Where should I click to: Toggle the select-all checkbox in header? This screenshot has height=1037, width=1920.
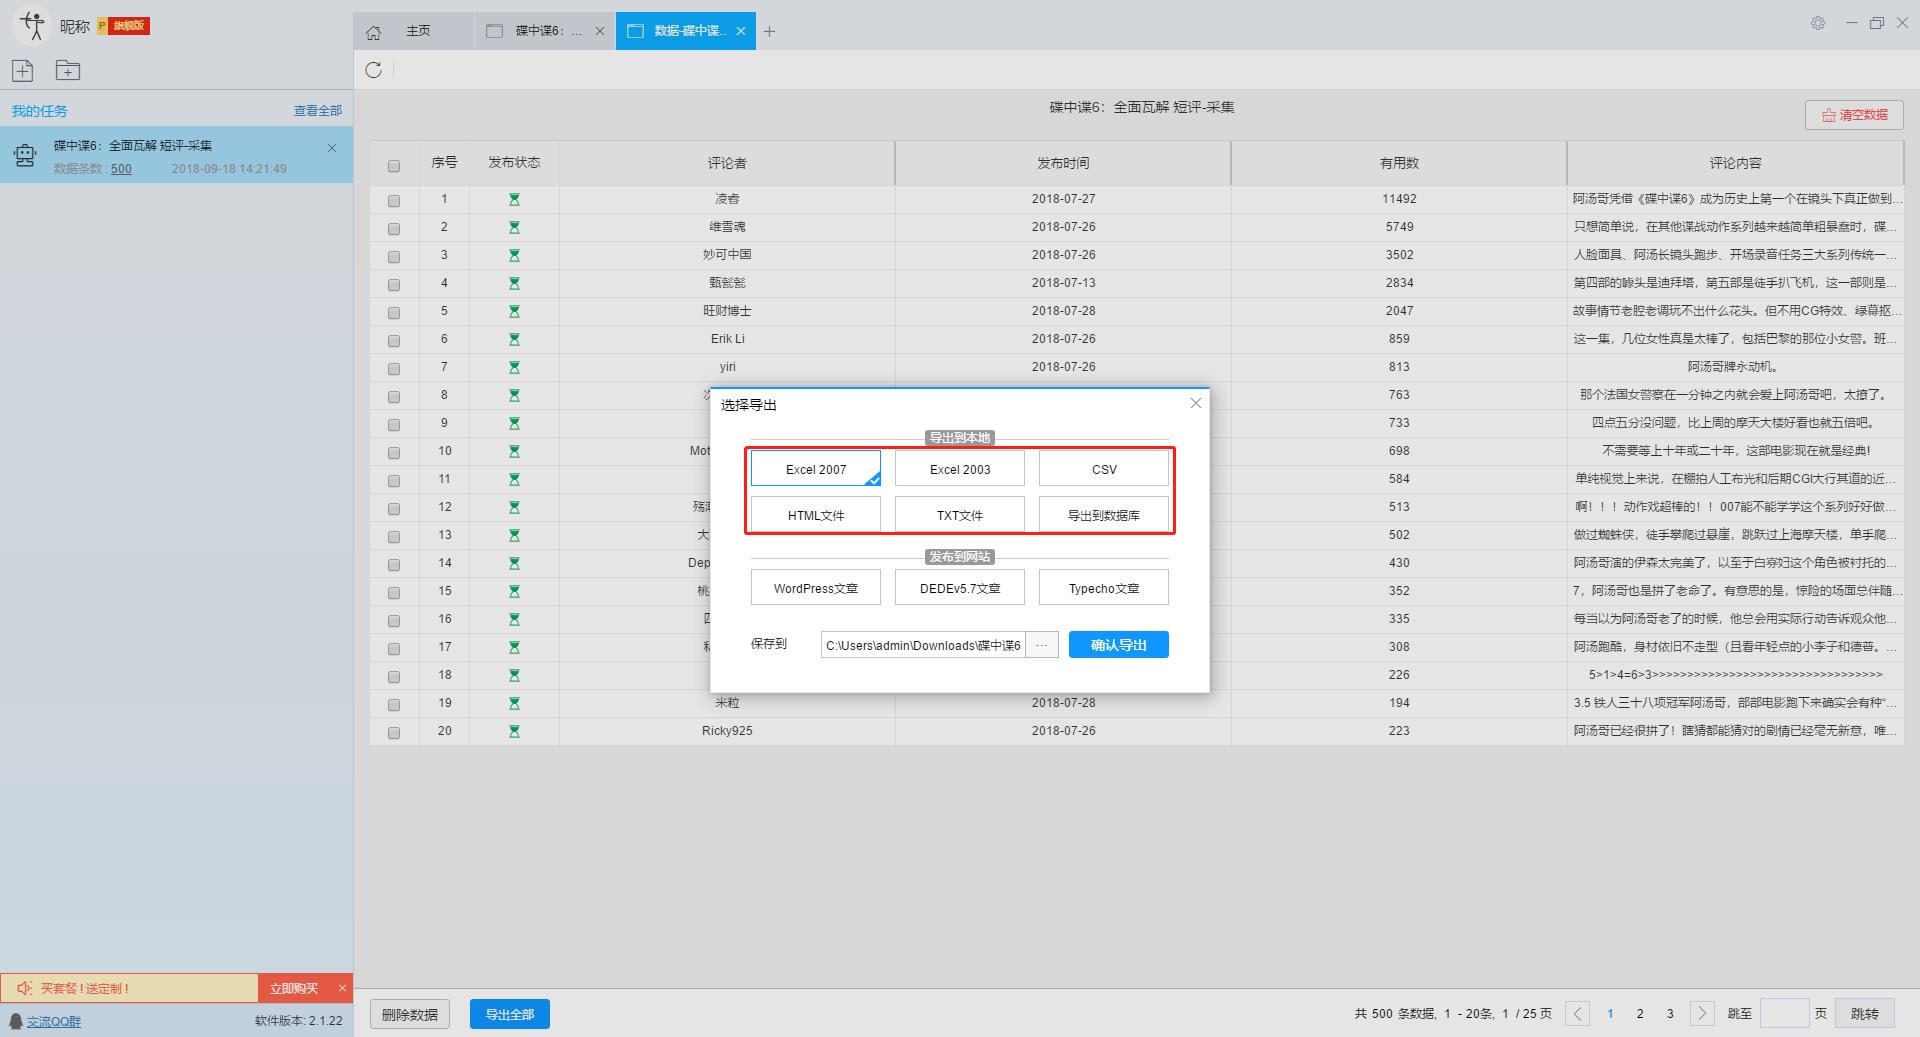click(394, 166)
